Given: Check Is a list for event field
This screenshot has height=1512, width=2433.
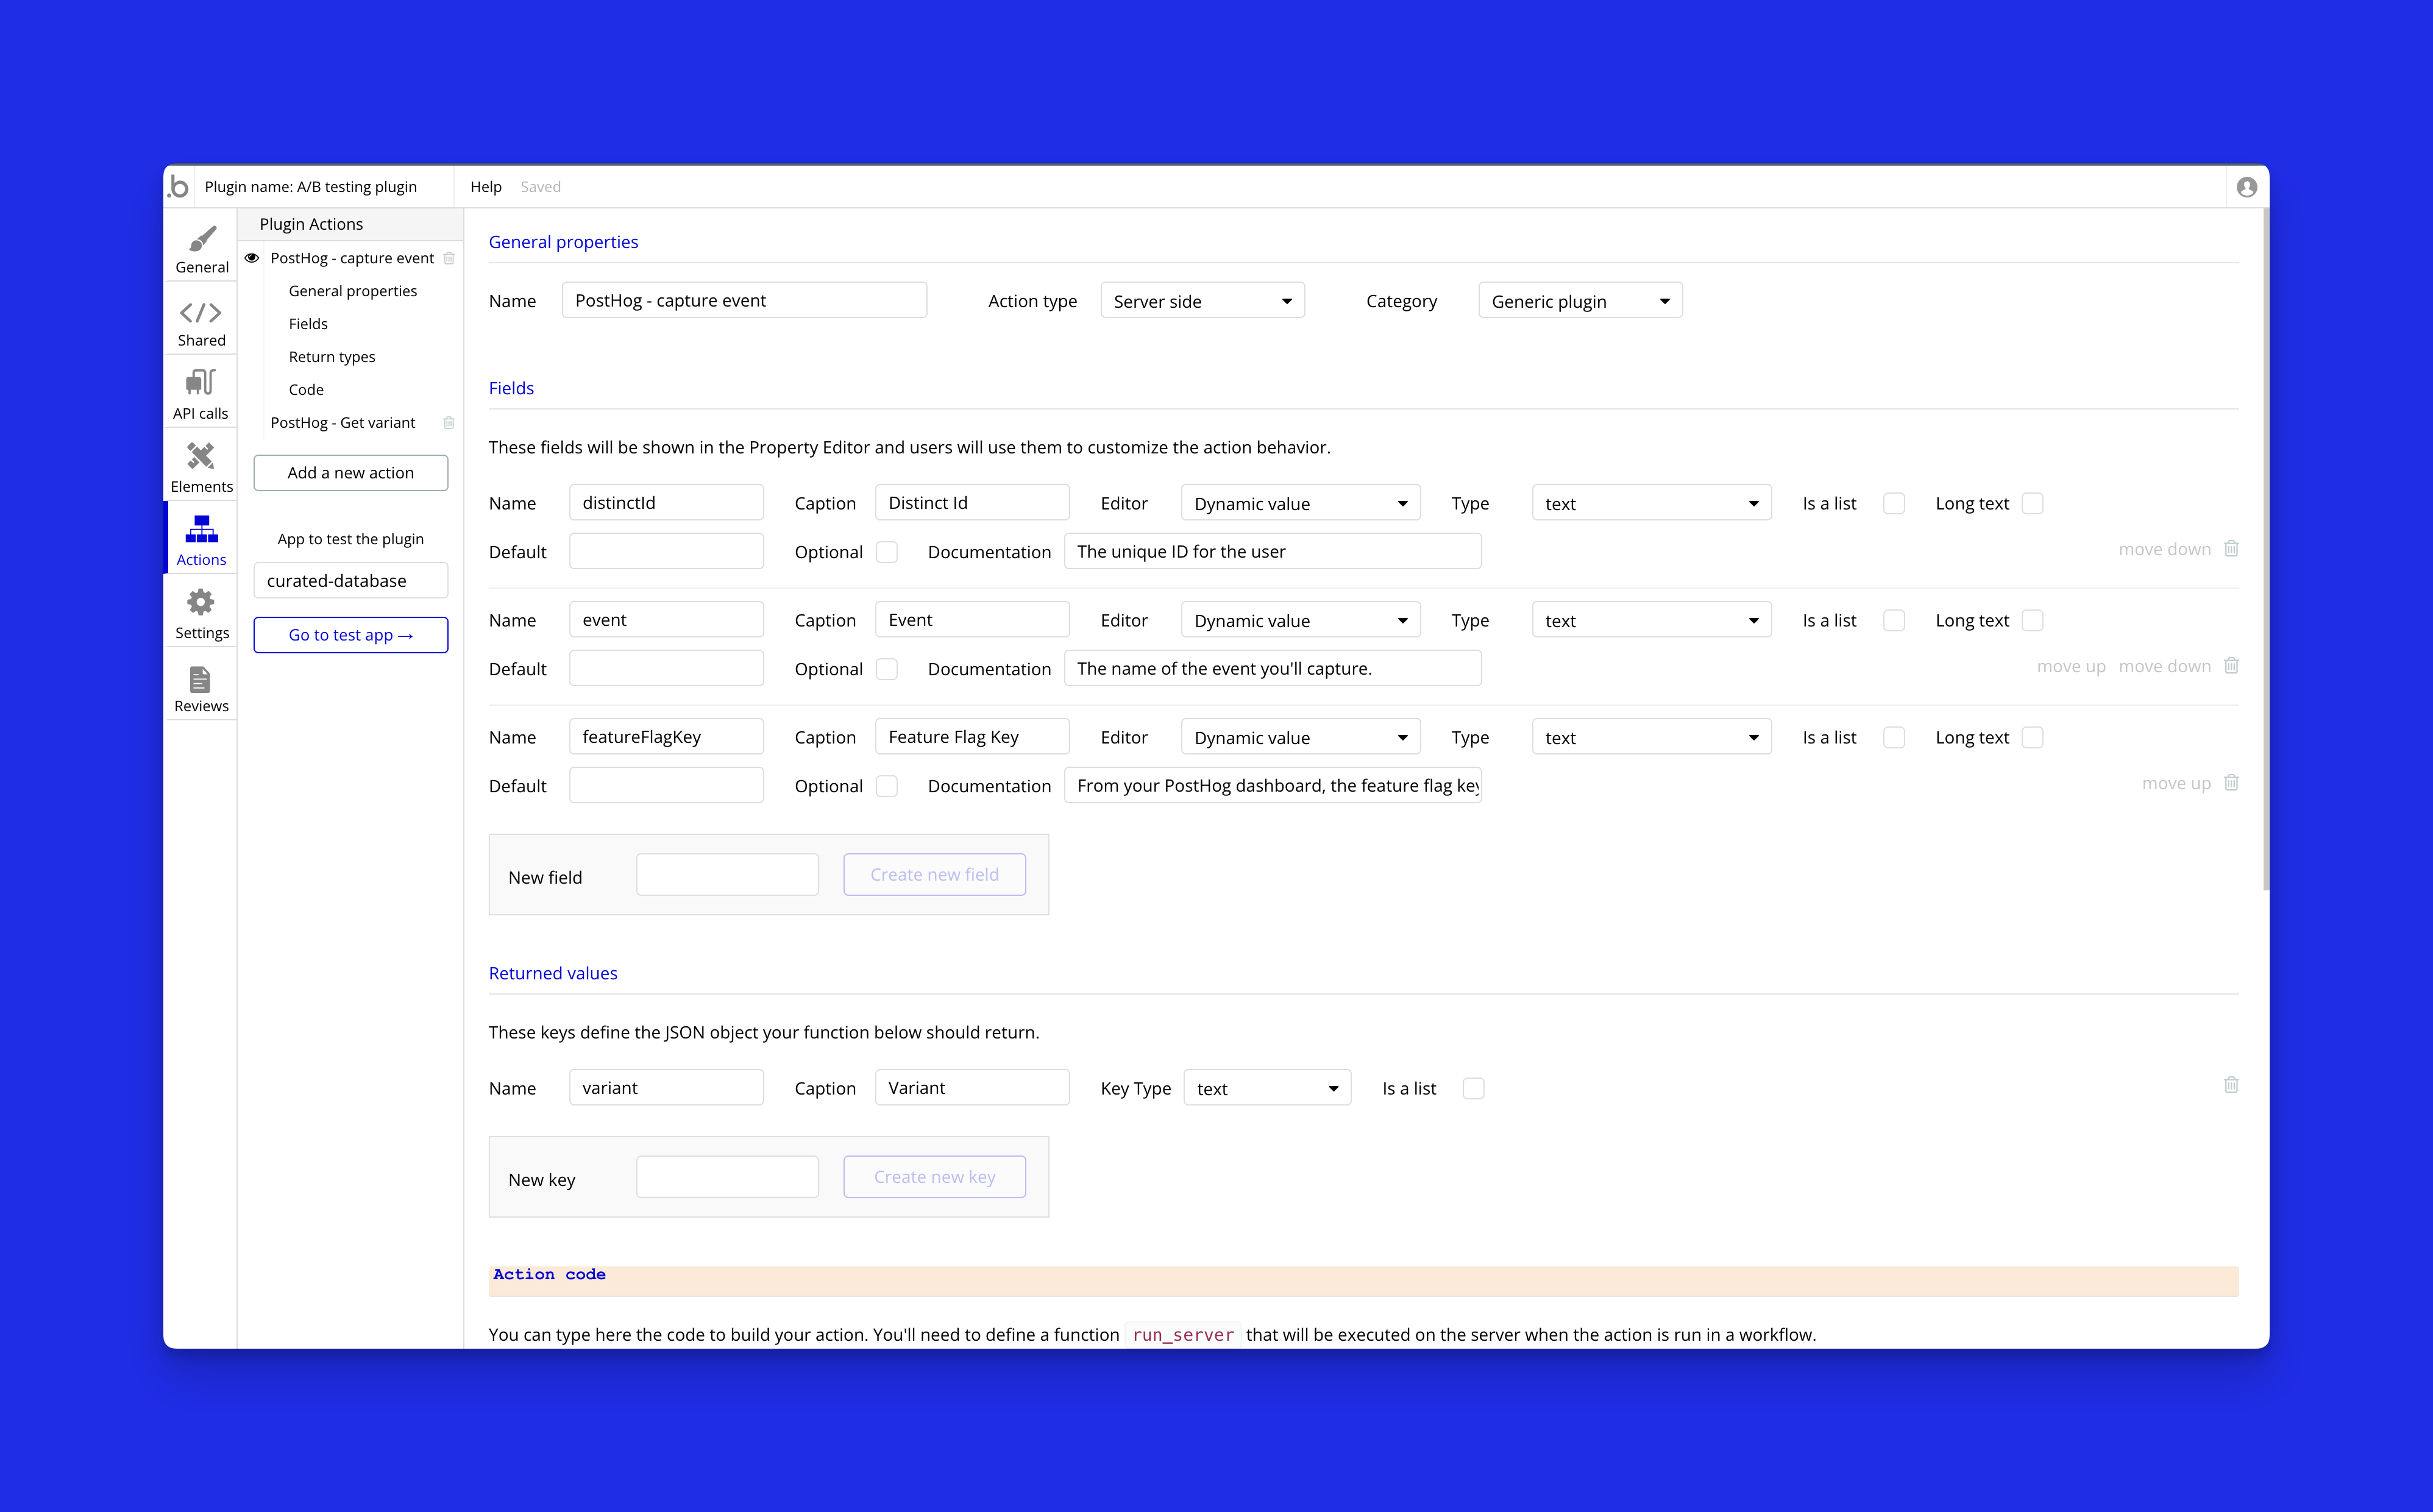Looking at the screenshot, I should [1893, 620].
